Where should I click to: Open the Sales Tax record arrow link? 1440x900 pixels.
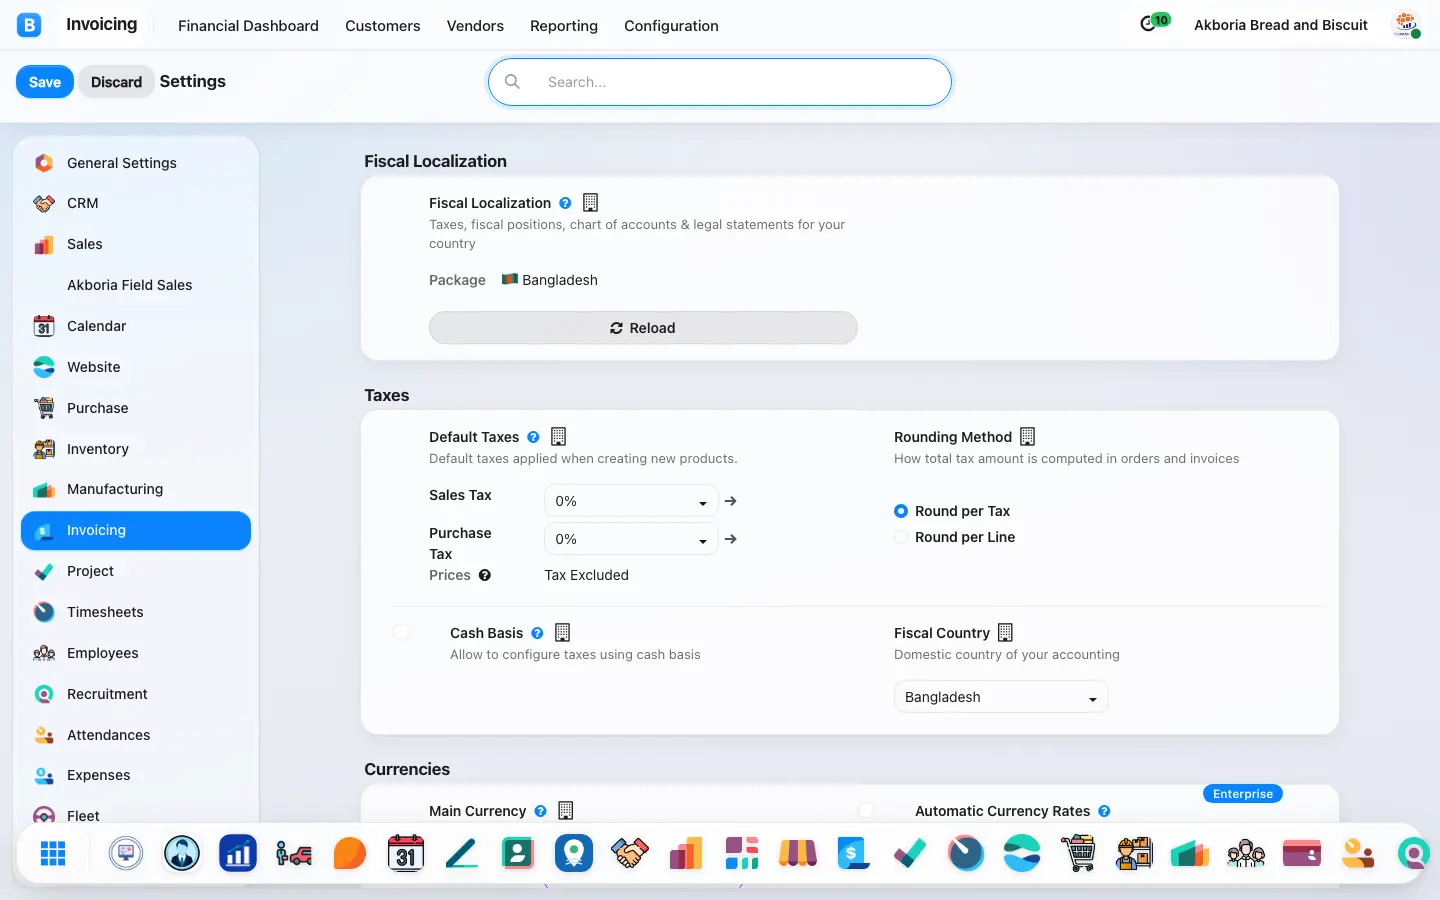731,501
